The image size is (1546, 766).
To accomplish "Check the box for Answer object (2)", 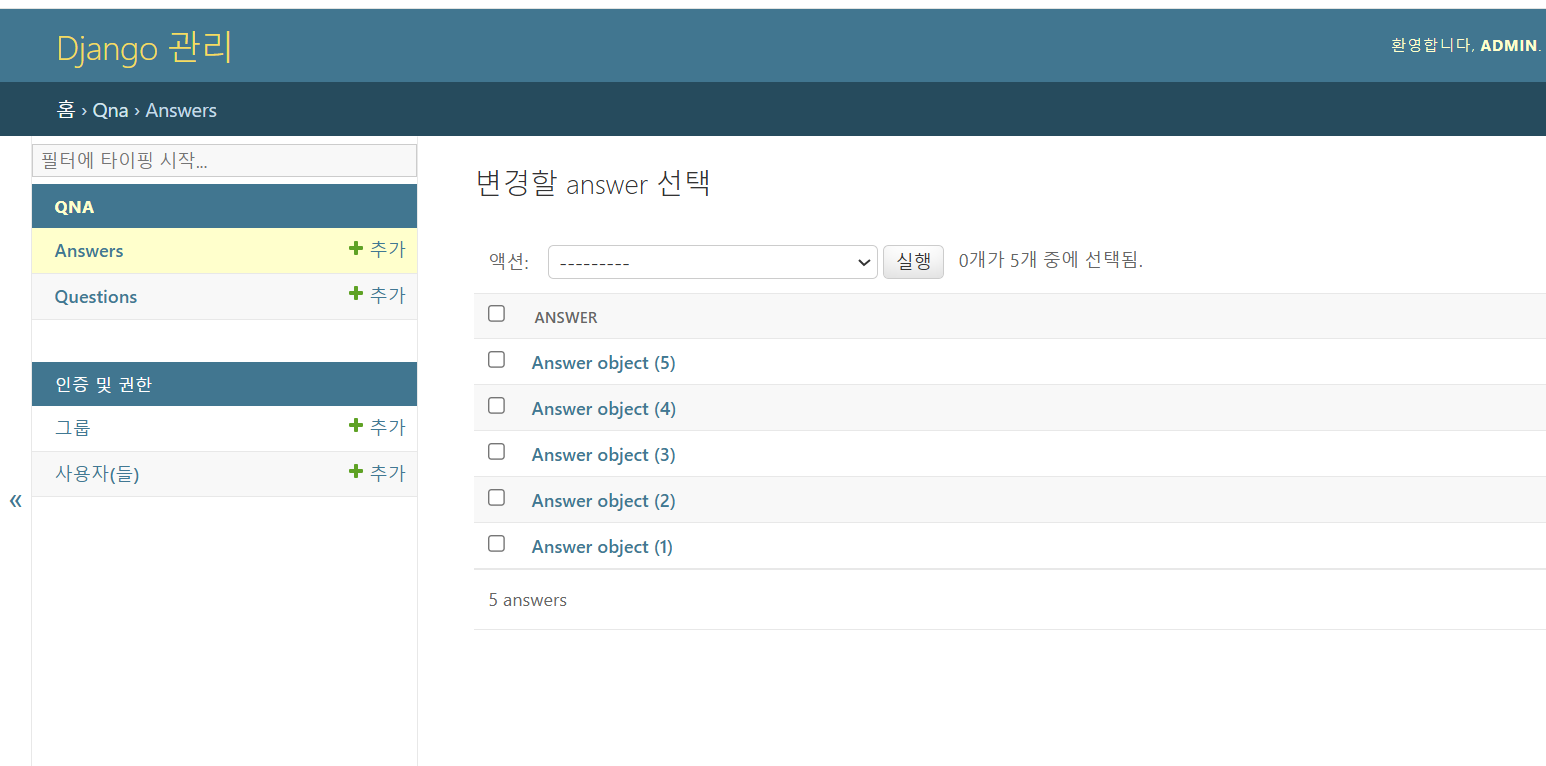I will pyautogui.click(x=496, y=498).
